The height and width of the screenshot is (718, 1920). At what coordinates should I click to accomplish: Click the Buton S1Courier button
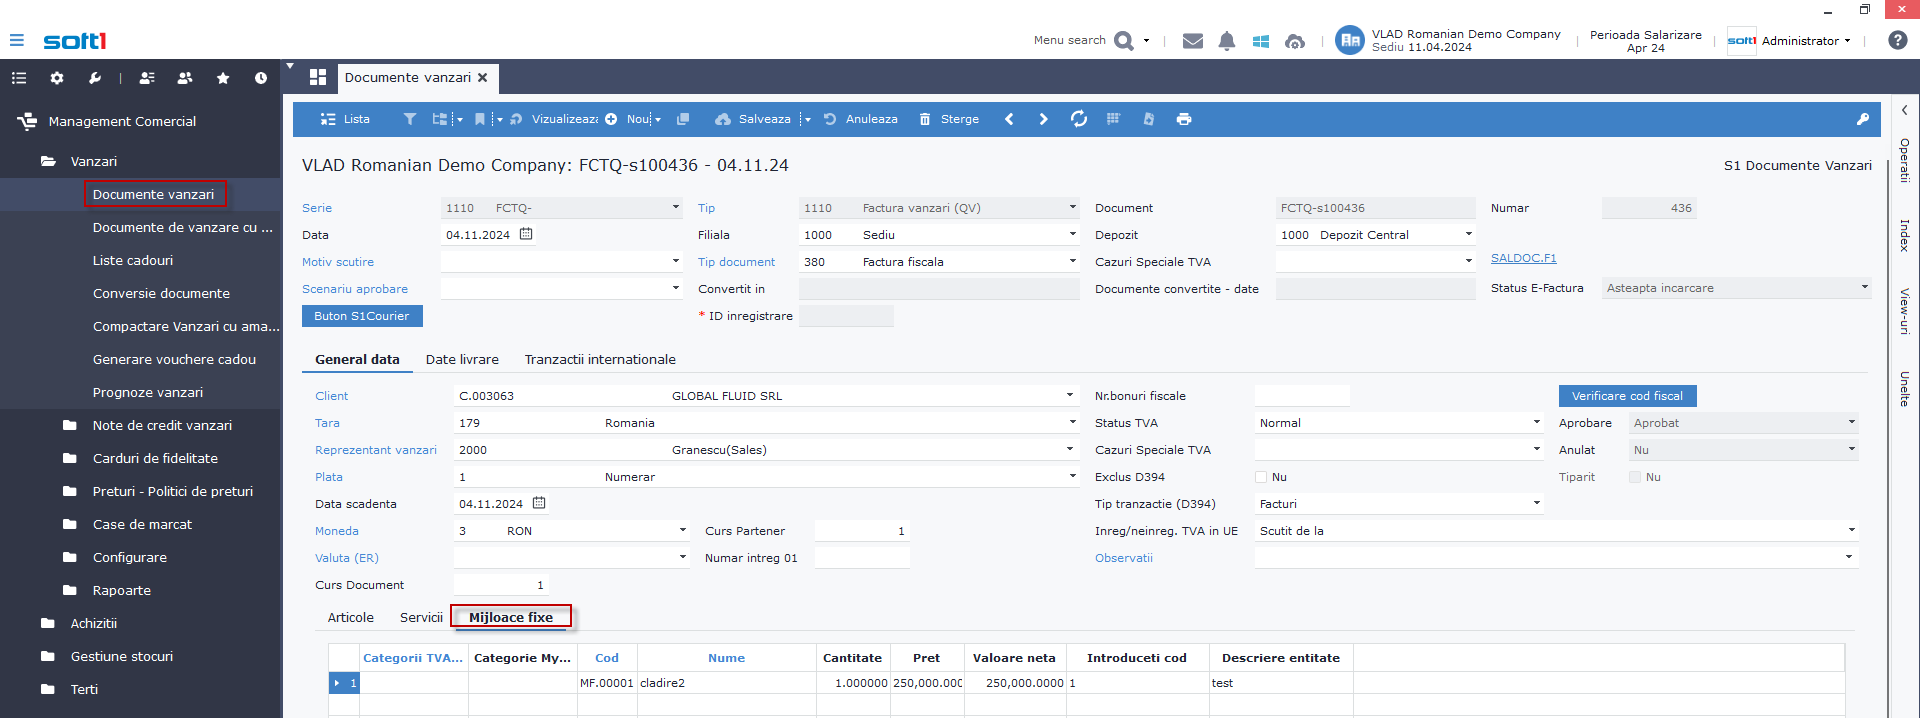coord(362,316)
